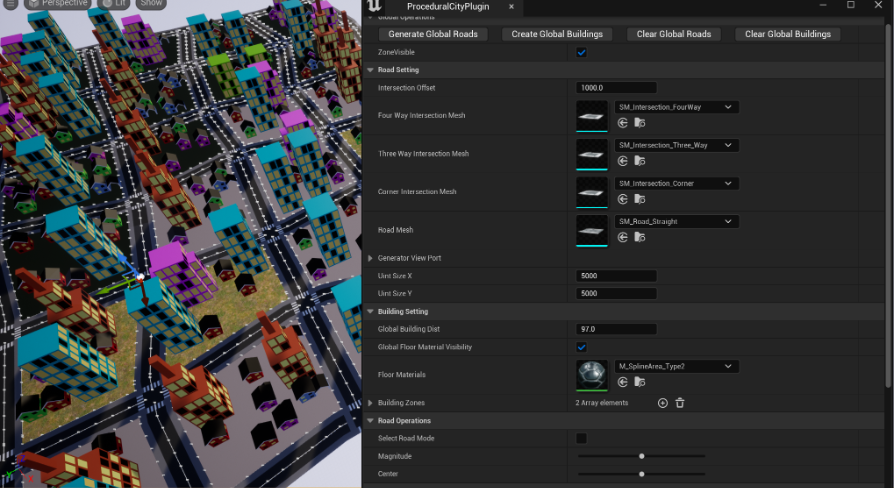Open SM_Intersection_Three_Way mesh dropdown
Image resolution: width=894 pixels, height=488 pixels.
tap(677, 145)
